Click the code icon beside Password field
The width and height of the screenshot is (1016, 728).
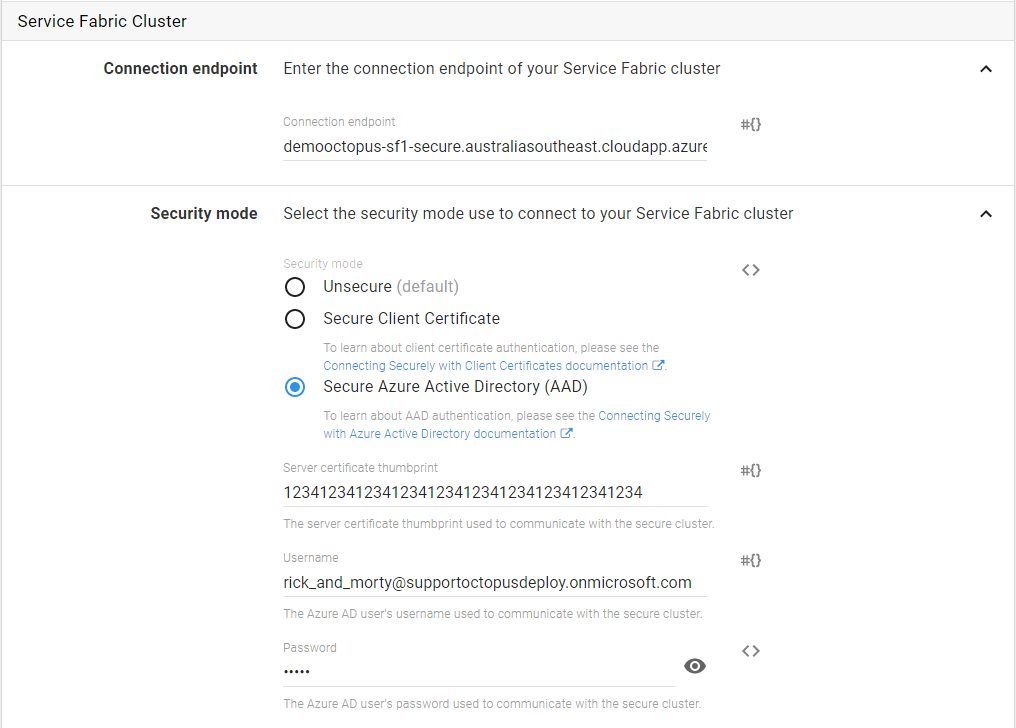coord(751,651)
